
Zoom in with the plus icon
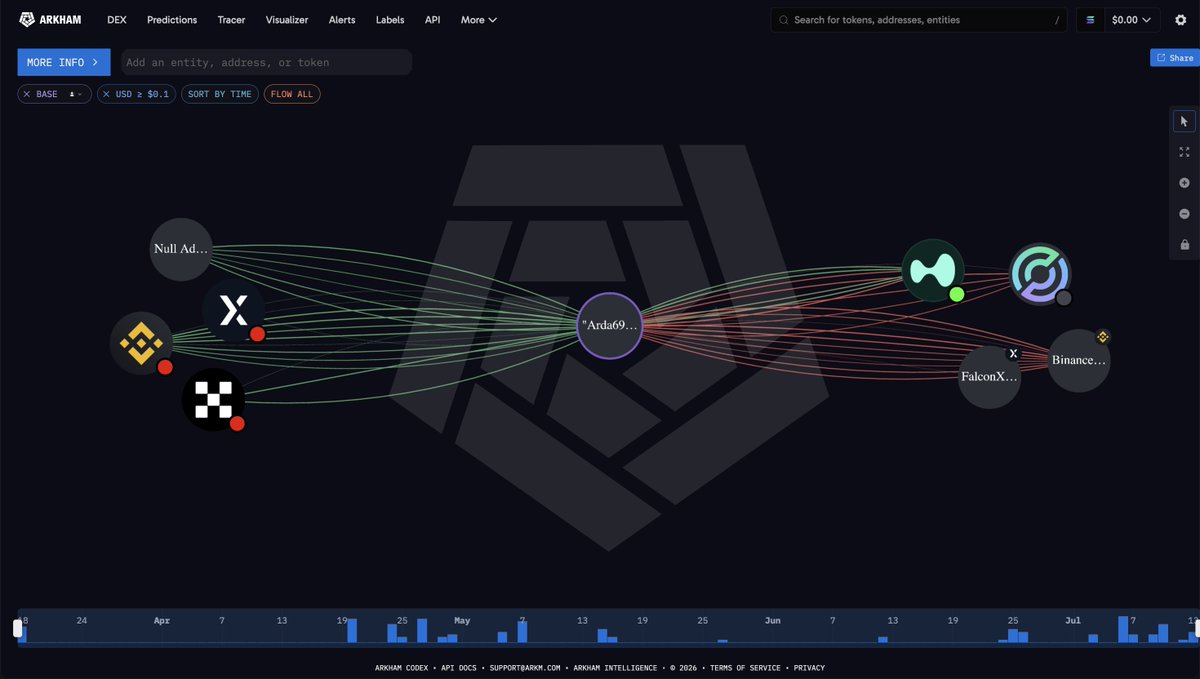pos(1184,183)
